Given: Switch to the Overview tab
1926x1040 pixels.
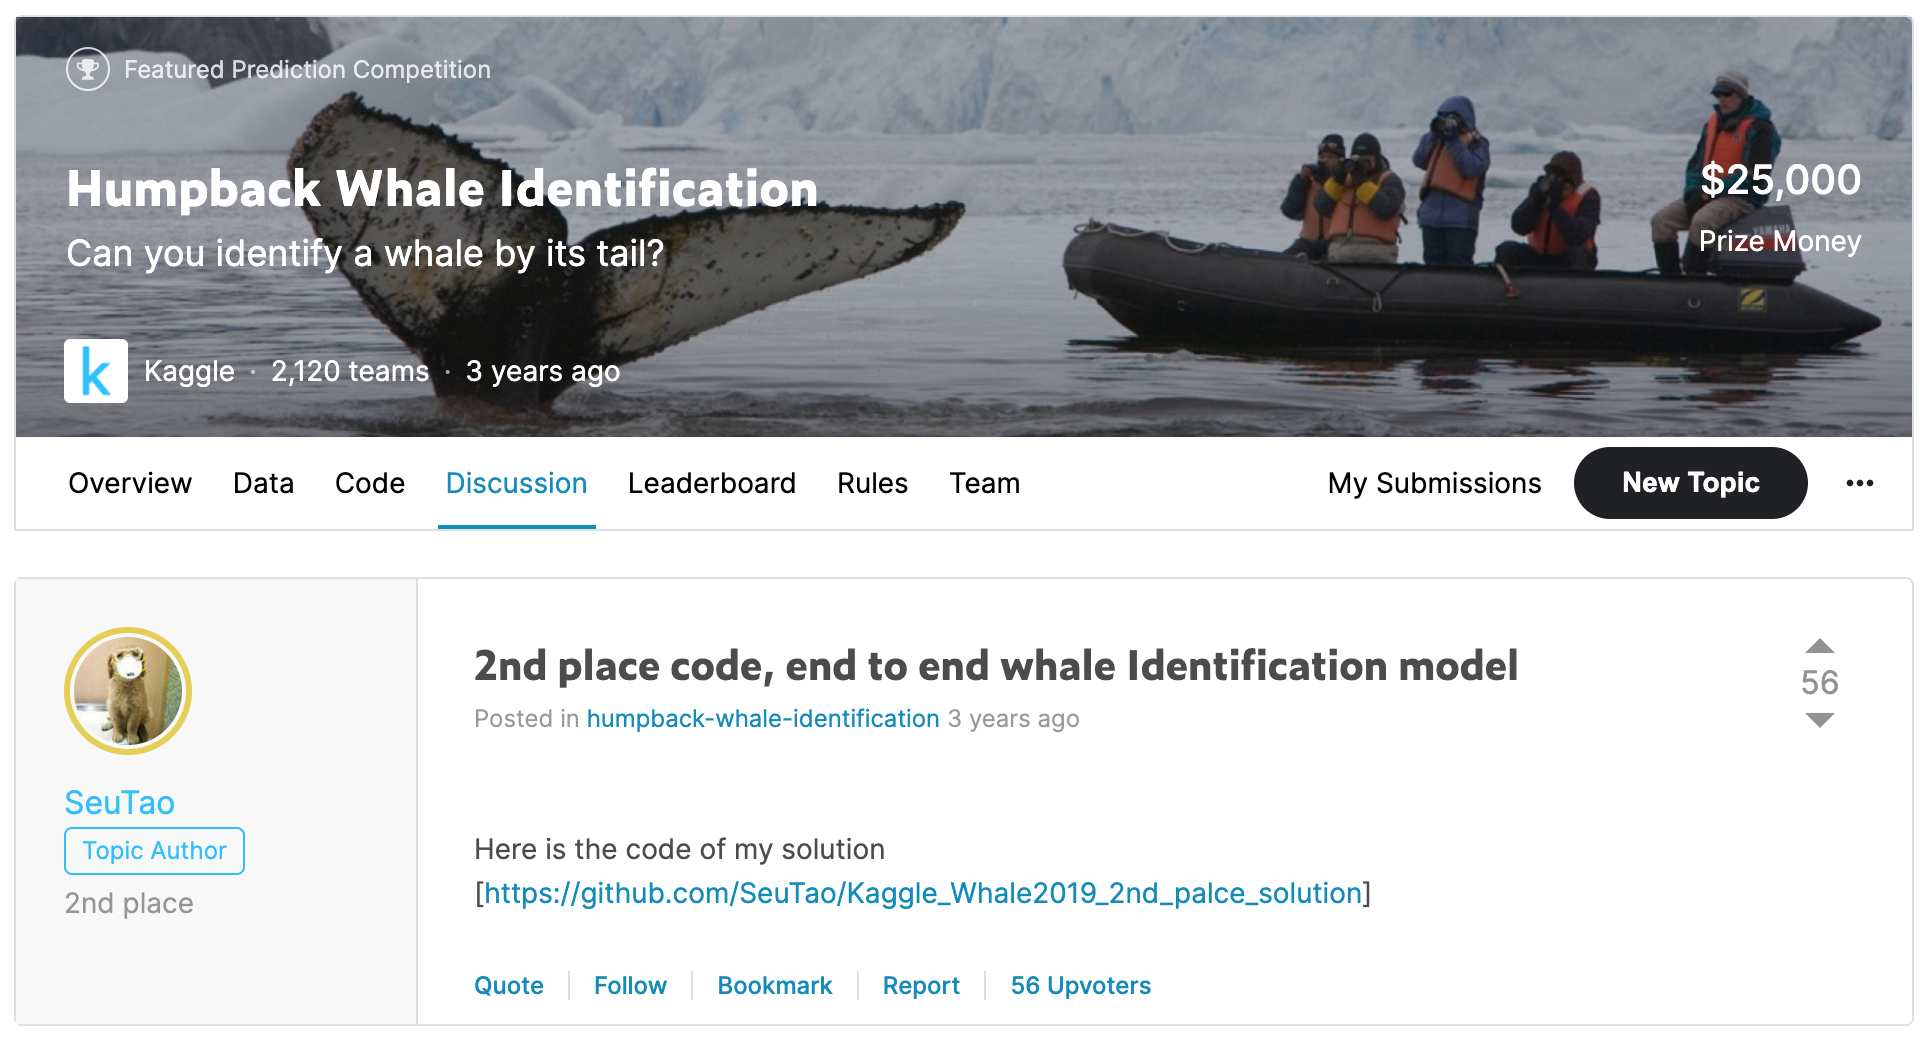Looking at the screenshot, I should click(x=130, y=484).
